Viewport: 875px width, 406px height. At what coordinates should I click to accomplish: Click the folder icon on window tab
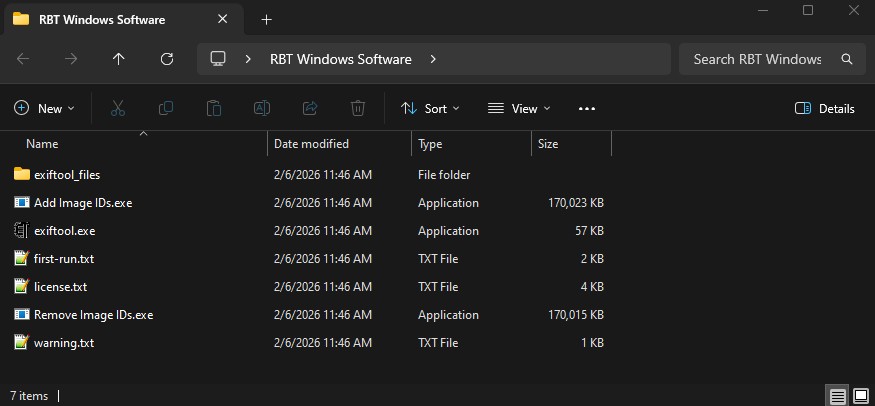coord(21,19)
